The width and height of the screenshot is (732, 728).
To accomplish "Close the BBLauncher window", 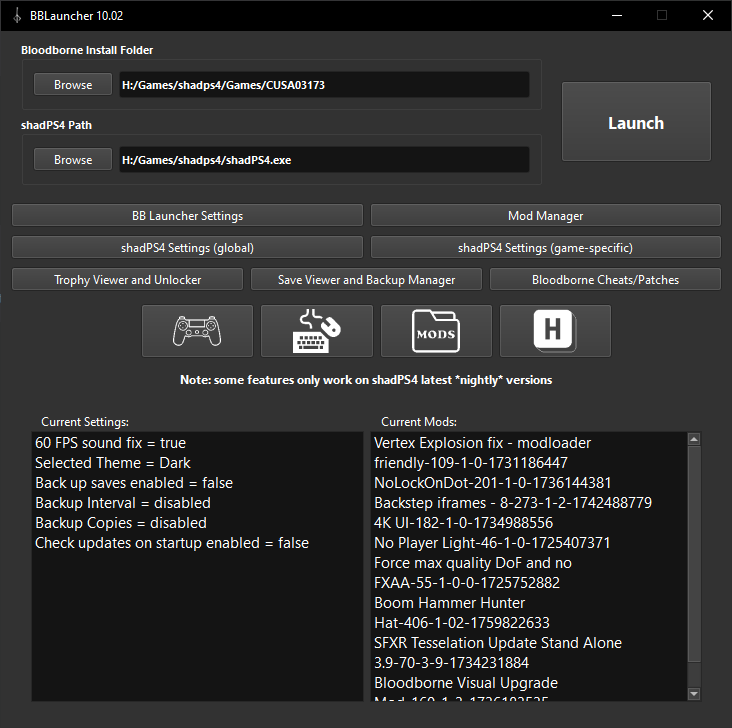I will 708,15.
